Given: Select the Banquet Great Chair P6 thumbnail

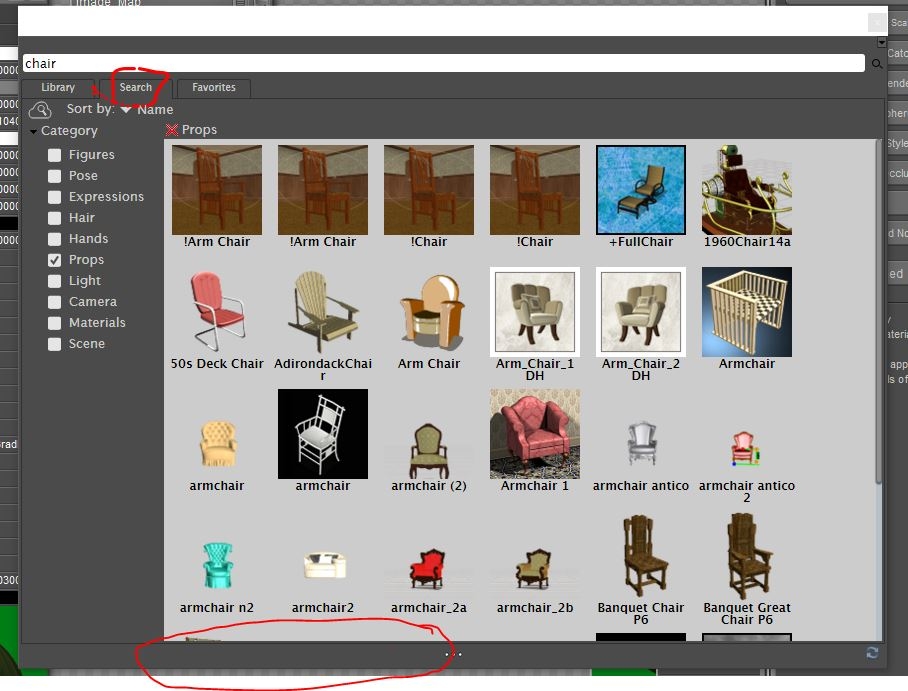Looking at the screenshot, I should pos(746,556).
